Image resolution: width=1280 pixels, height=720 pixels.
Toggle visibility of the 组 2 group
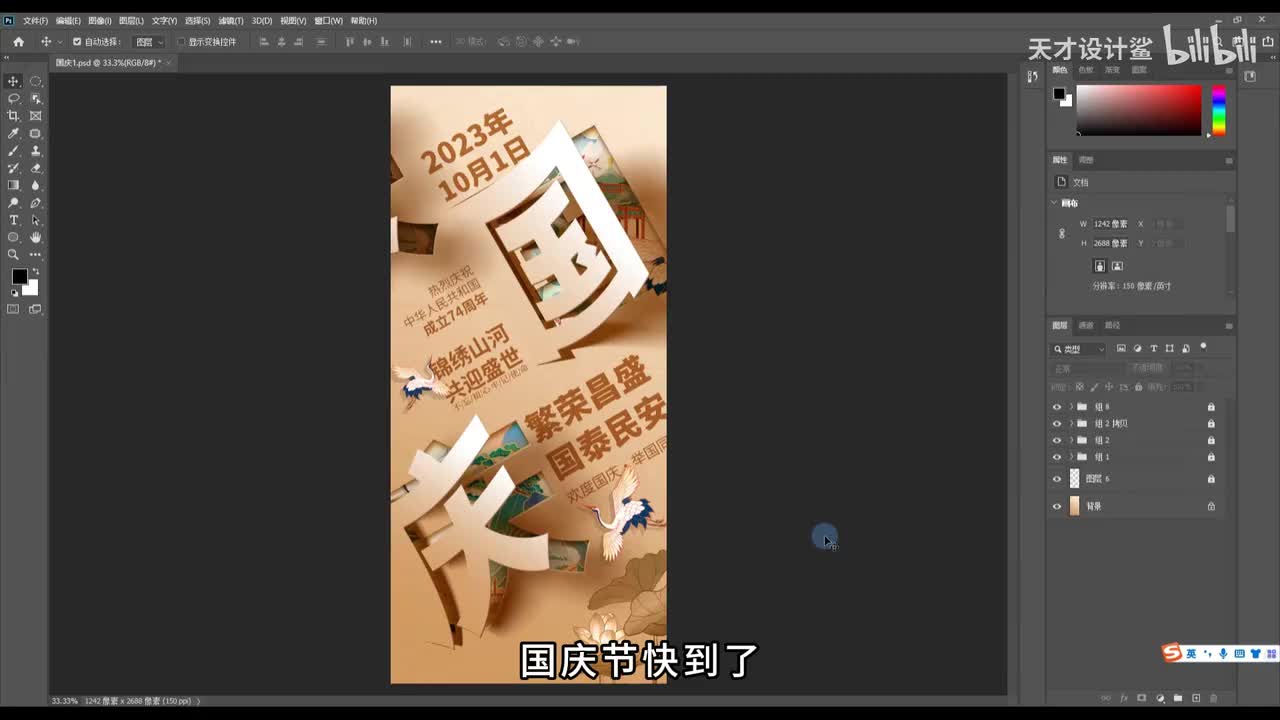point(1057,440)
